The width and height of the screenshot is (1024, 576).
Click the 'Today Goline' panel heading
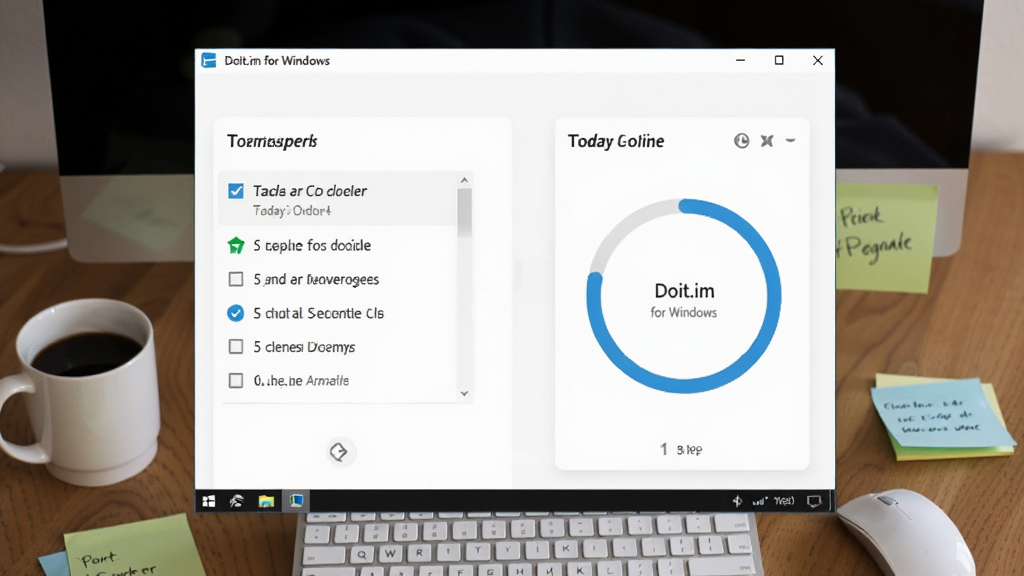(x=616, y=141)
